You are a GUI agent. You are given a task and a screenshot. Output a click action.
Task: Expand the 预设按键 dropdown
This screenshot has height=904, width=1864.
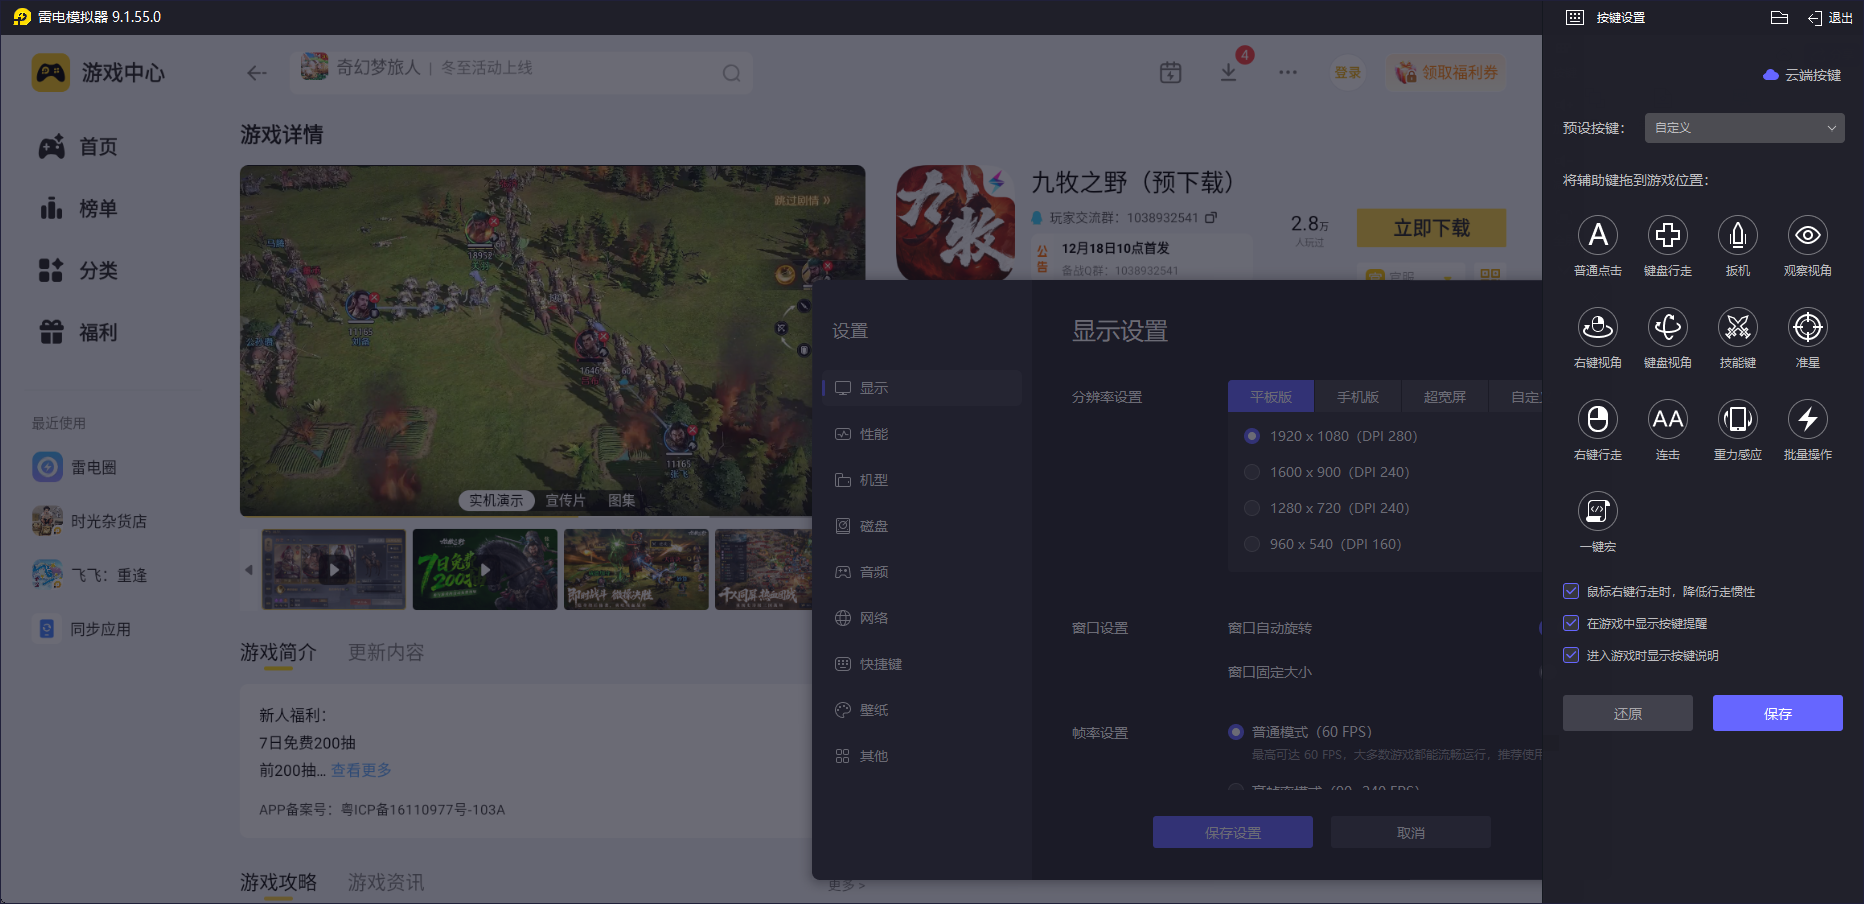point(1745,128)
